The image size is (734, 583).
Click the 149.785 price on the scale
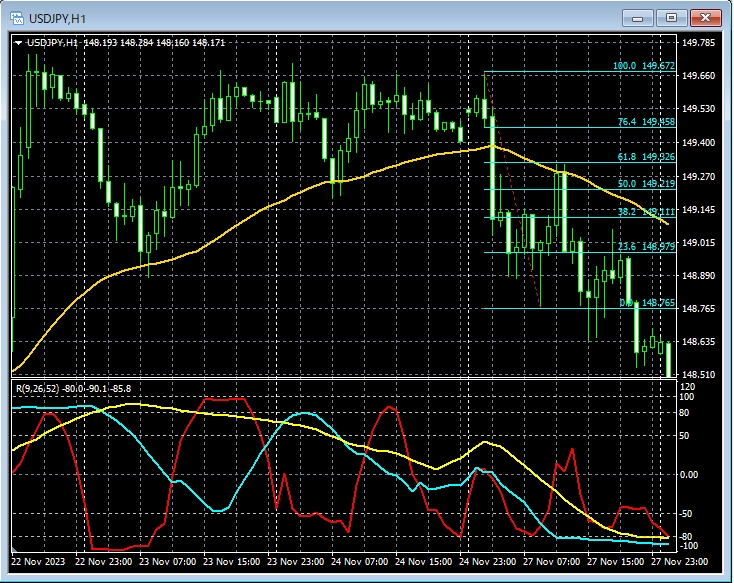point(698,43)
